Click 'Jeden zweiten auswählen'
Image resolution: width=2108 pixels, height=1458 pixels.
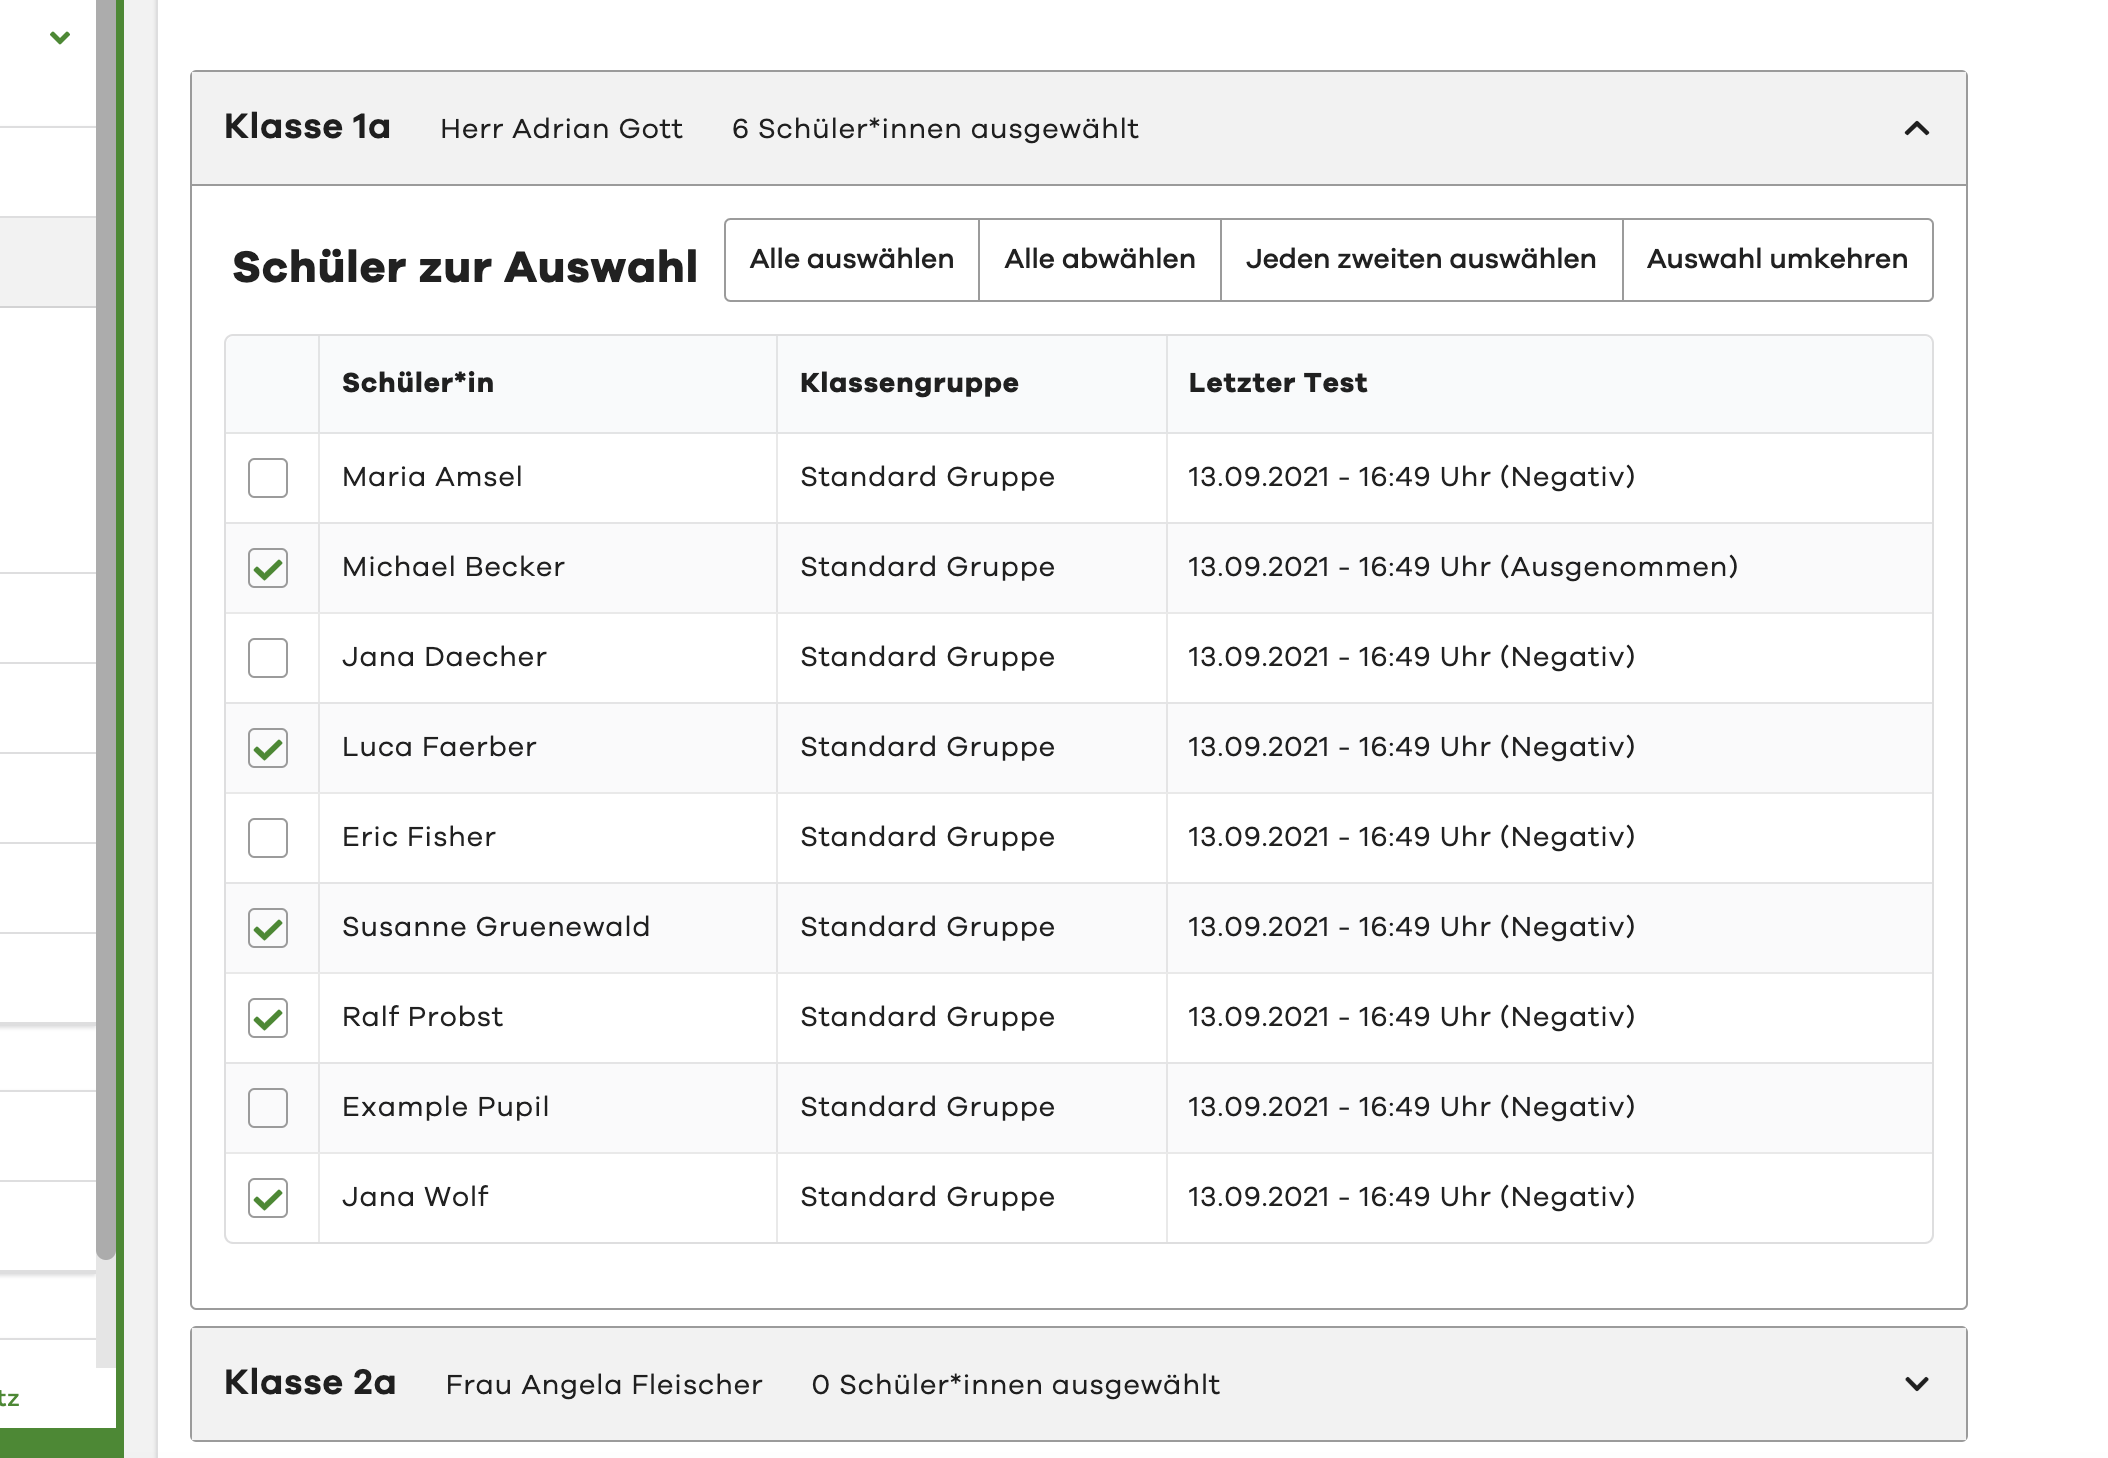(x=1420, y=259)
